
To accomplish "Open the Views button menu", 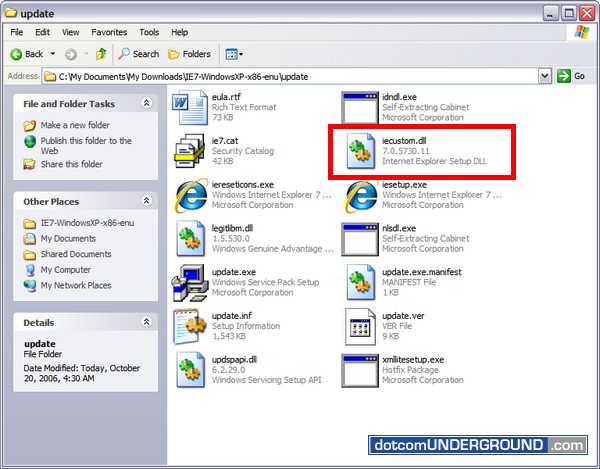I will point(234,54).
